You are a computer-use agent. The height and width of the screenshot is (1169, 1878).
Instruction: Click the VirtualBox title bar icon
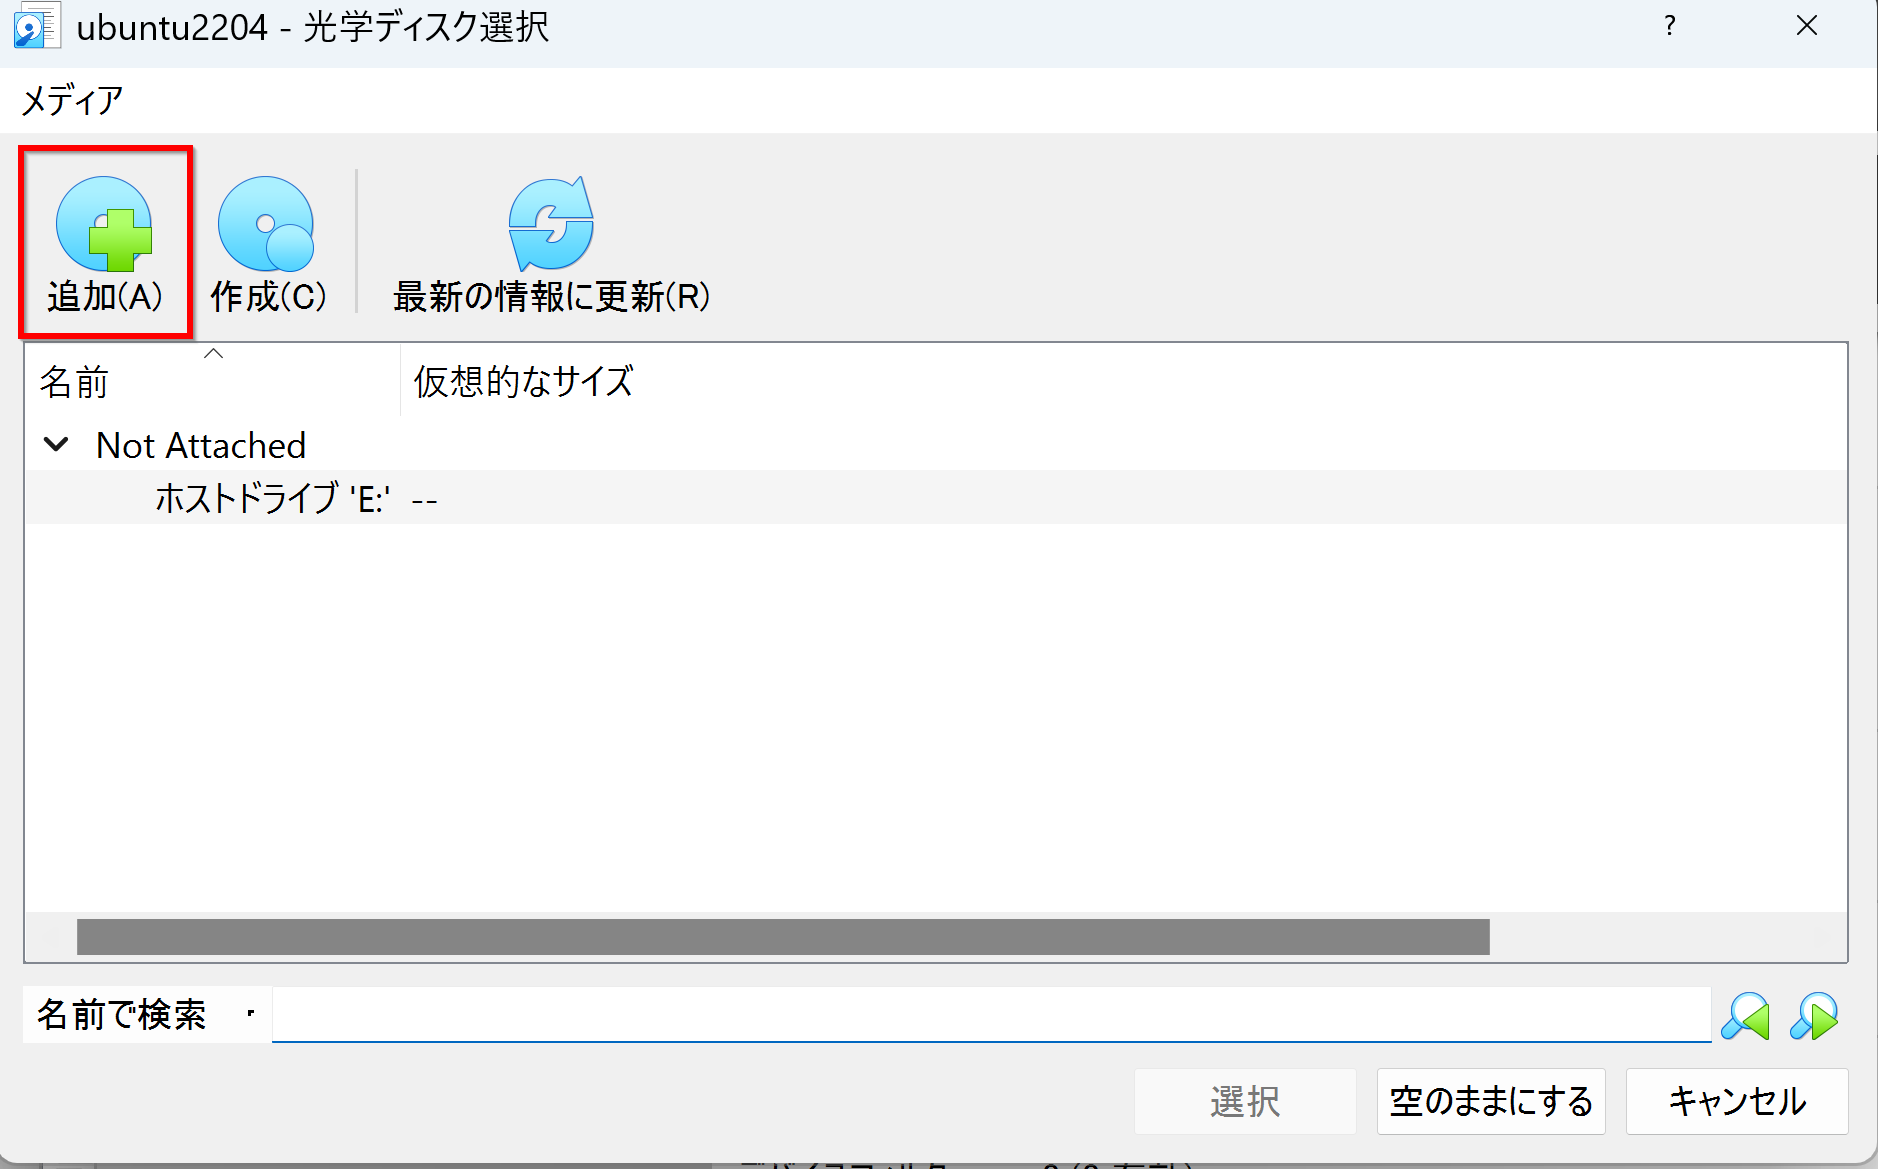37,27
